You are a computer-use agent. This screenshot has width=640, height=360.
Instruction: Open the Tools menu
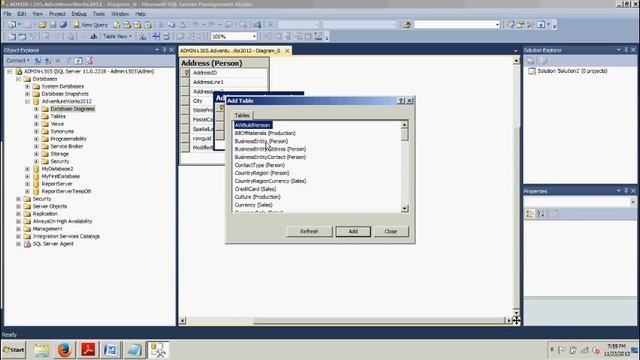pos(99,14)
